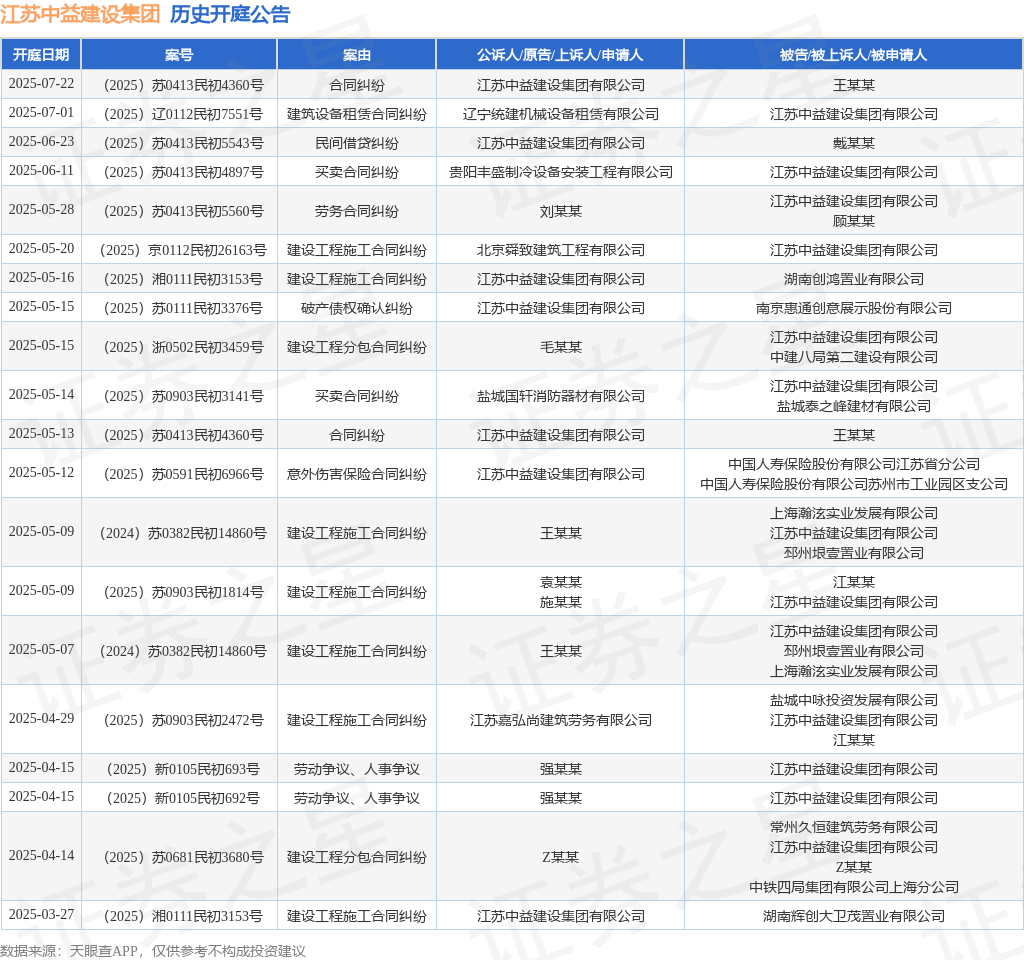Image resolution: width=1024 pixels, height=960 pixels.
Task: Click 中铁四局集团有限公司上海分公司
Action: pos(854,888)
